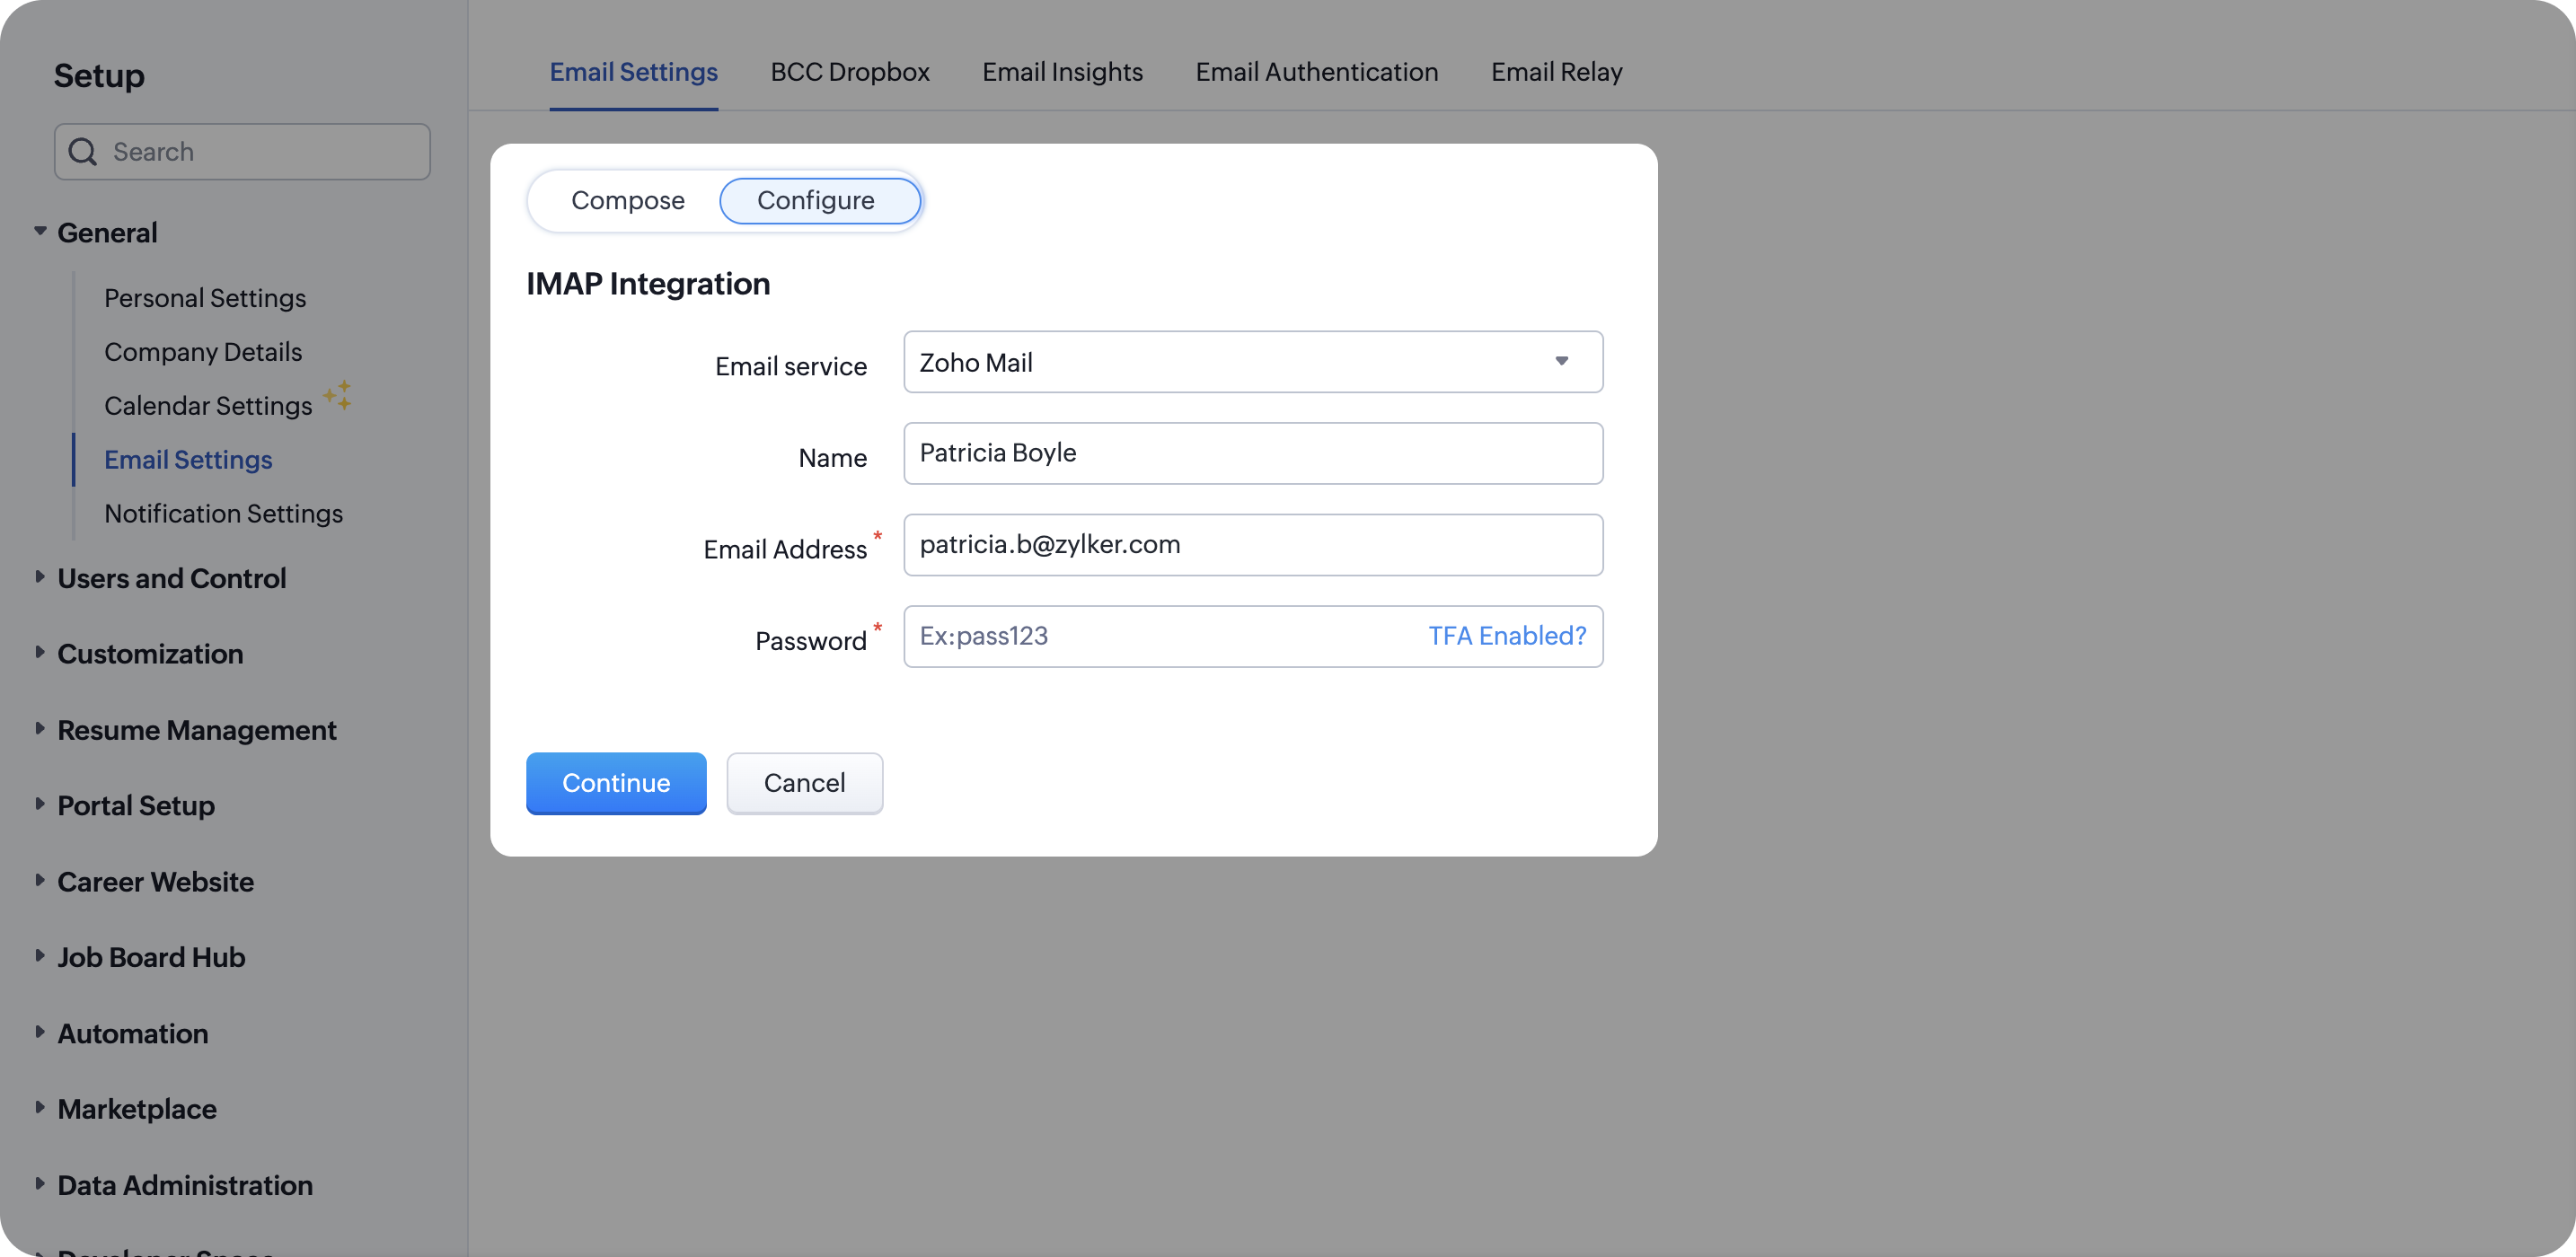Click the Cancel button
Viewport: 2576px width, 1257px height.
pos(804,783)
